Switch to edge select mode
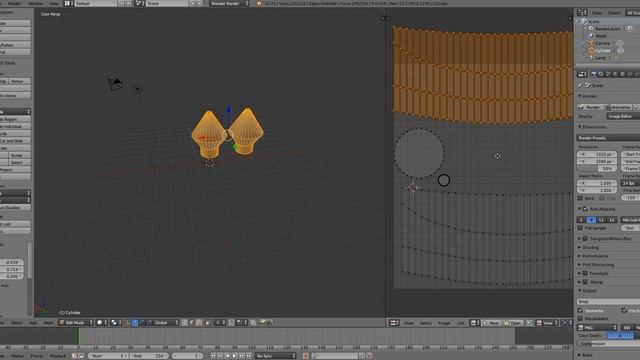The height and width of the screenshot is (360, 640). 191,322
